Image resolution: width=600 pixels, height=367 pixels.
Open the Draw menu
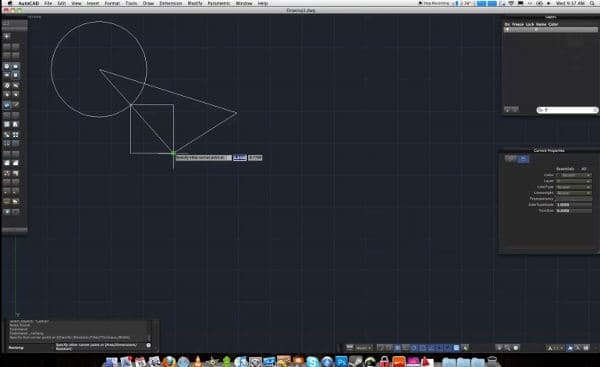[148, 3]
